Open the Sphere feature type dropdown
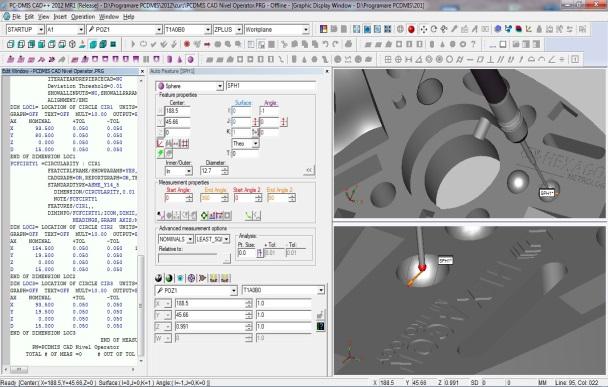The height and width of the screenshot is (387, 608). pos(190,86)
